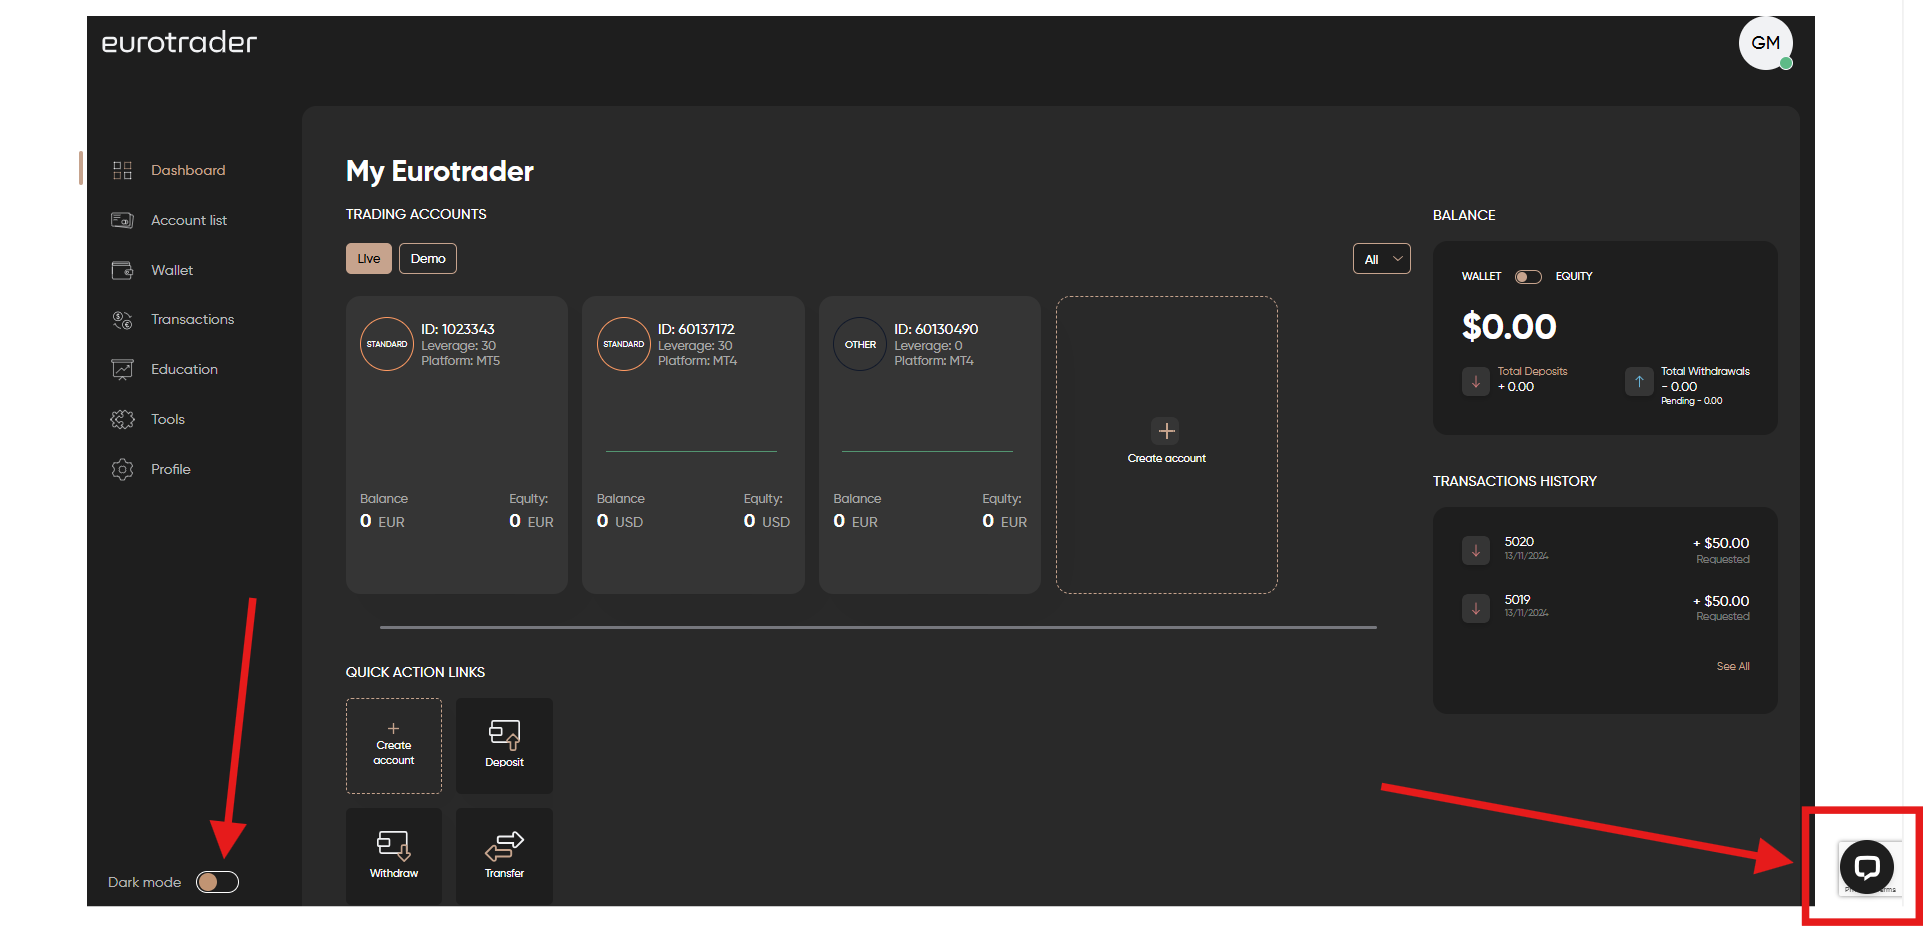Image resolution: width=1923 pixels, height=927 pixels.
Task: Click the Profile settings icon
Action: pyautogui.click(x=122, y=469)
